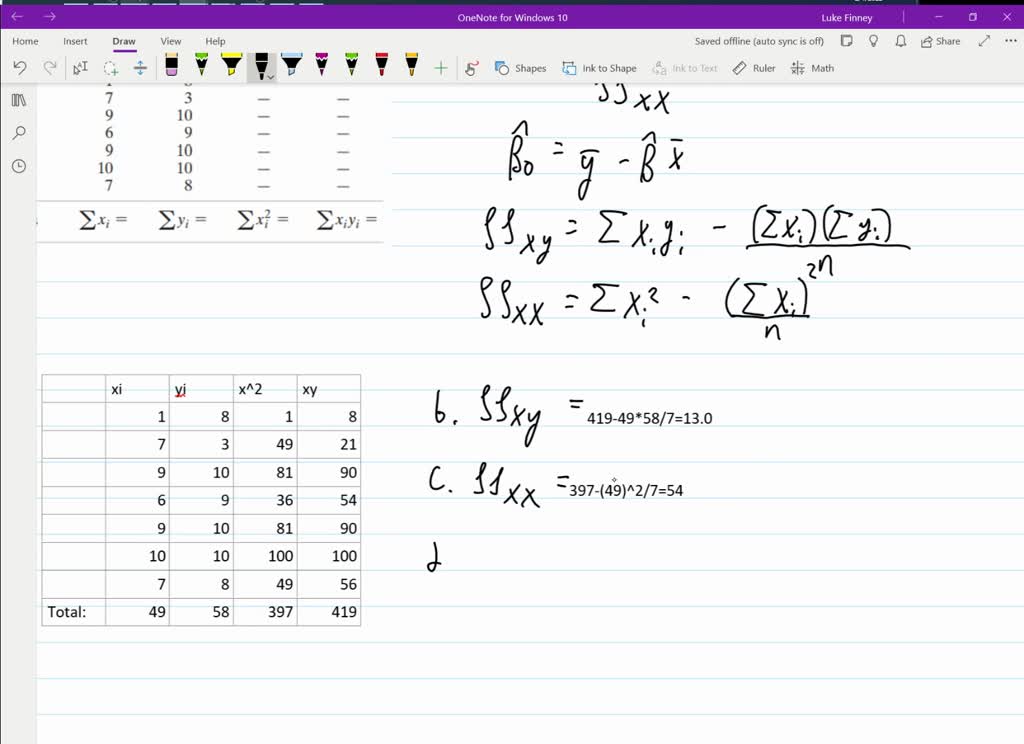
Task: Open Search in the left sidebar
Action: pos(18,133)
